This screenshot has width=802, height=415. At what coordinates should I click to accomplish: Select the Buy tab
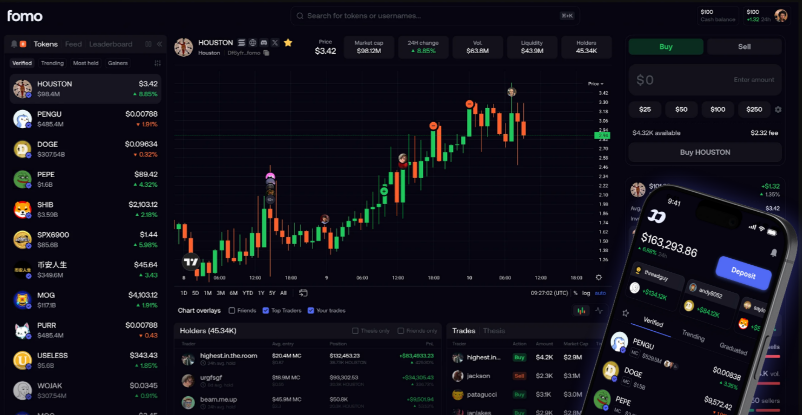tap(666, 47)
